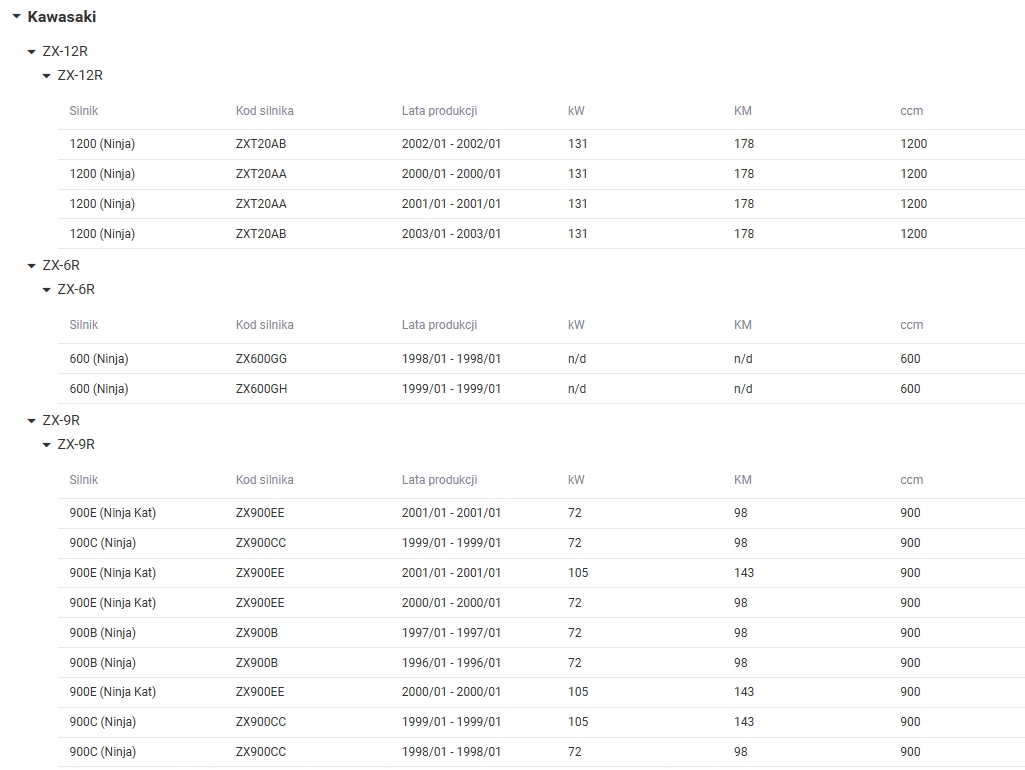The image size is (1025, 770).
Task: Select "1200 (Ninja)" in the 2003/01 row
Action: 102,234
